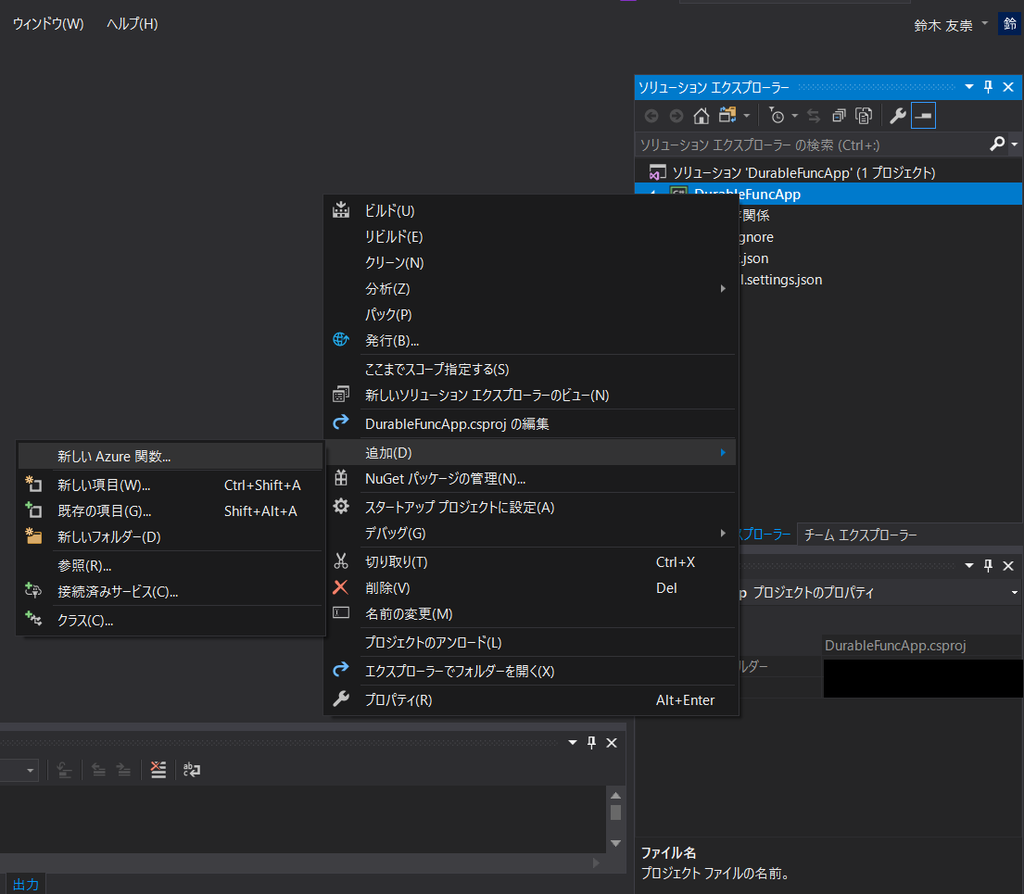Open the 鈴木 友崇 account dropdown
Image resolution: width=1024 pixels, height=894 pixels.
[950, 25]
